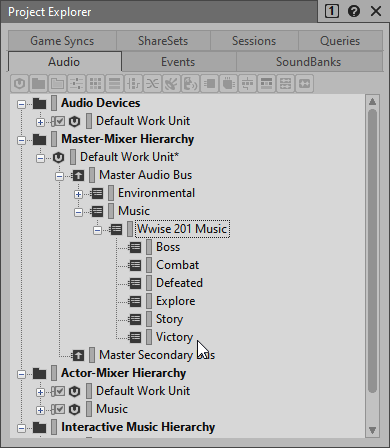390x448 pixels.
Task: Select the Victory bus
Action: (174, 337)
